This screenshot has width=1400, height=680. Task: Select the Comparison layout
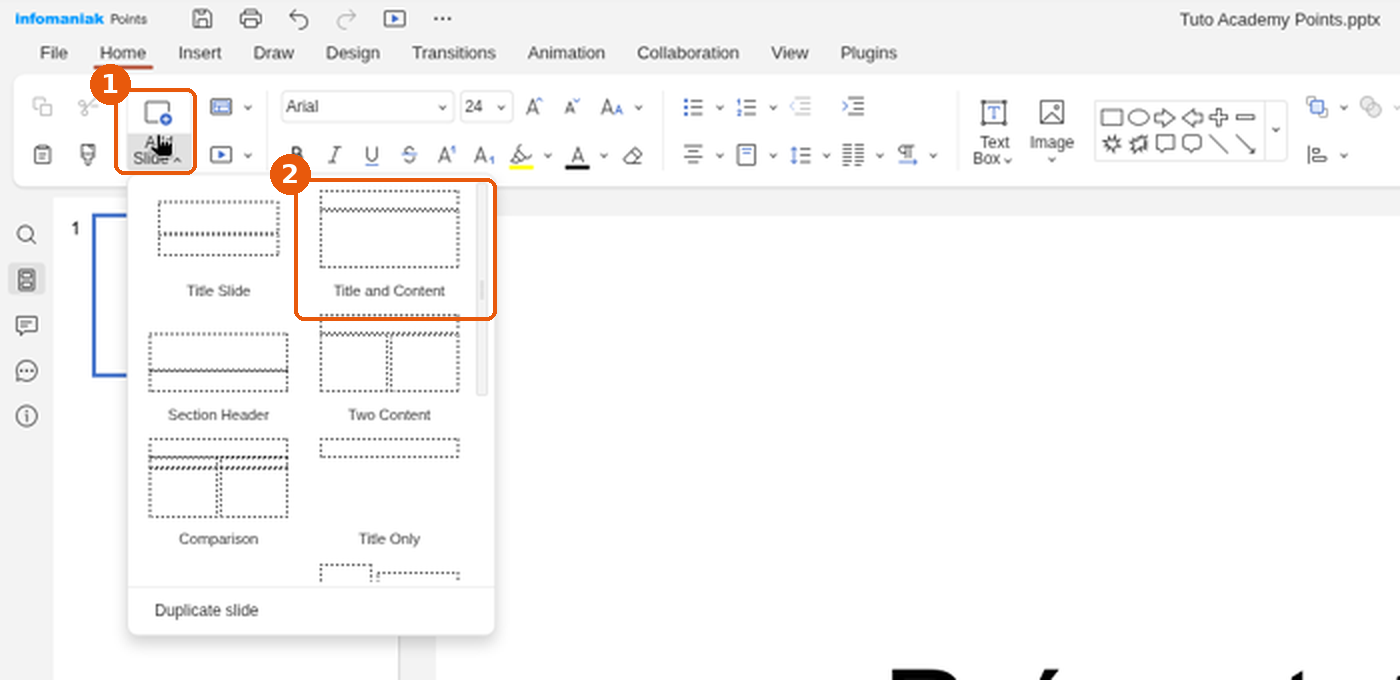[218, 492]
